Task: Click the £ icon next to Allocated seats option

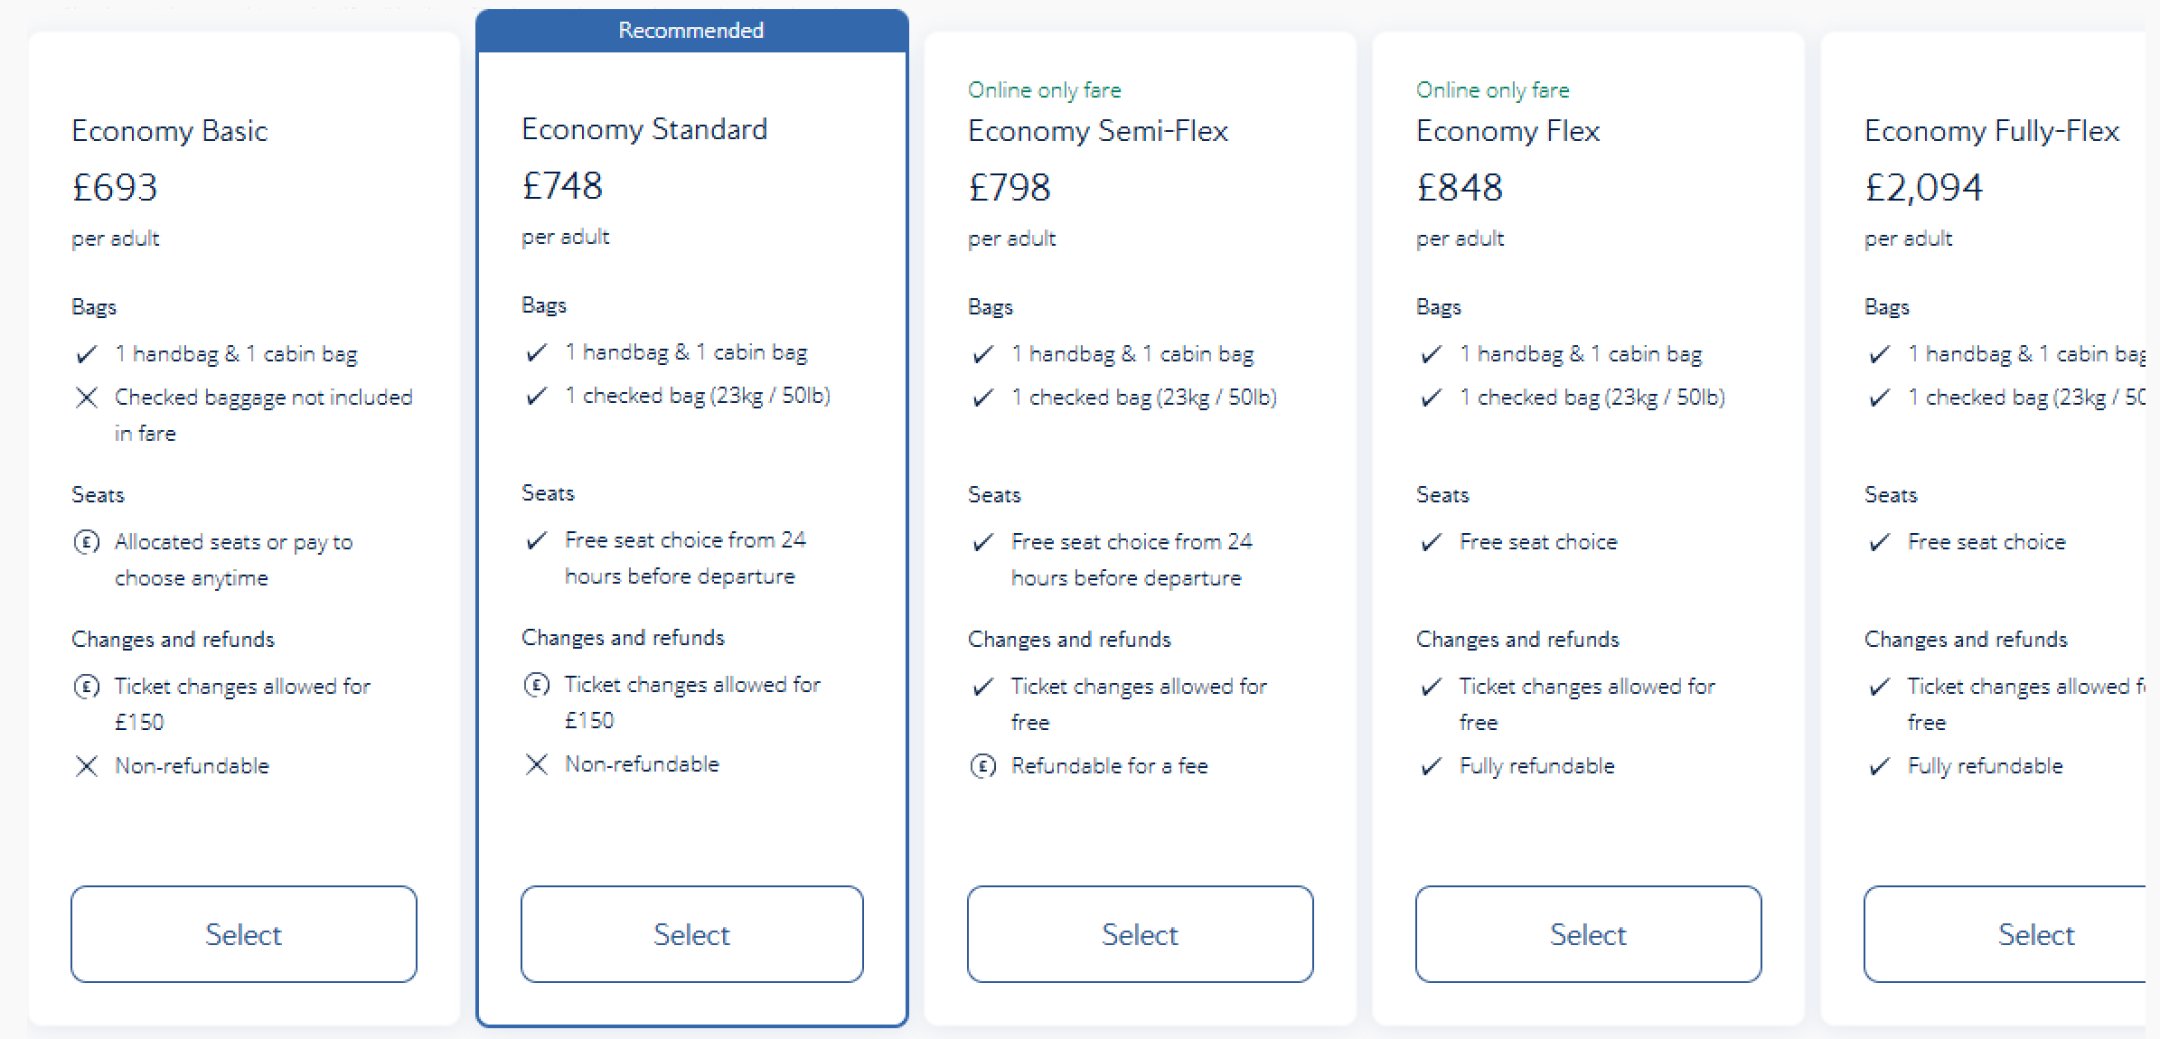Action: pos(86,542)
